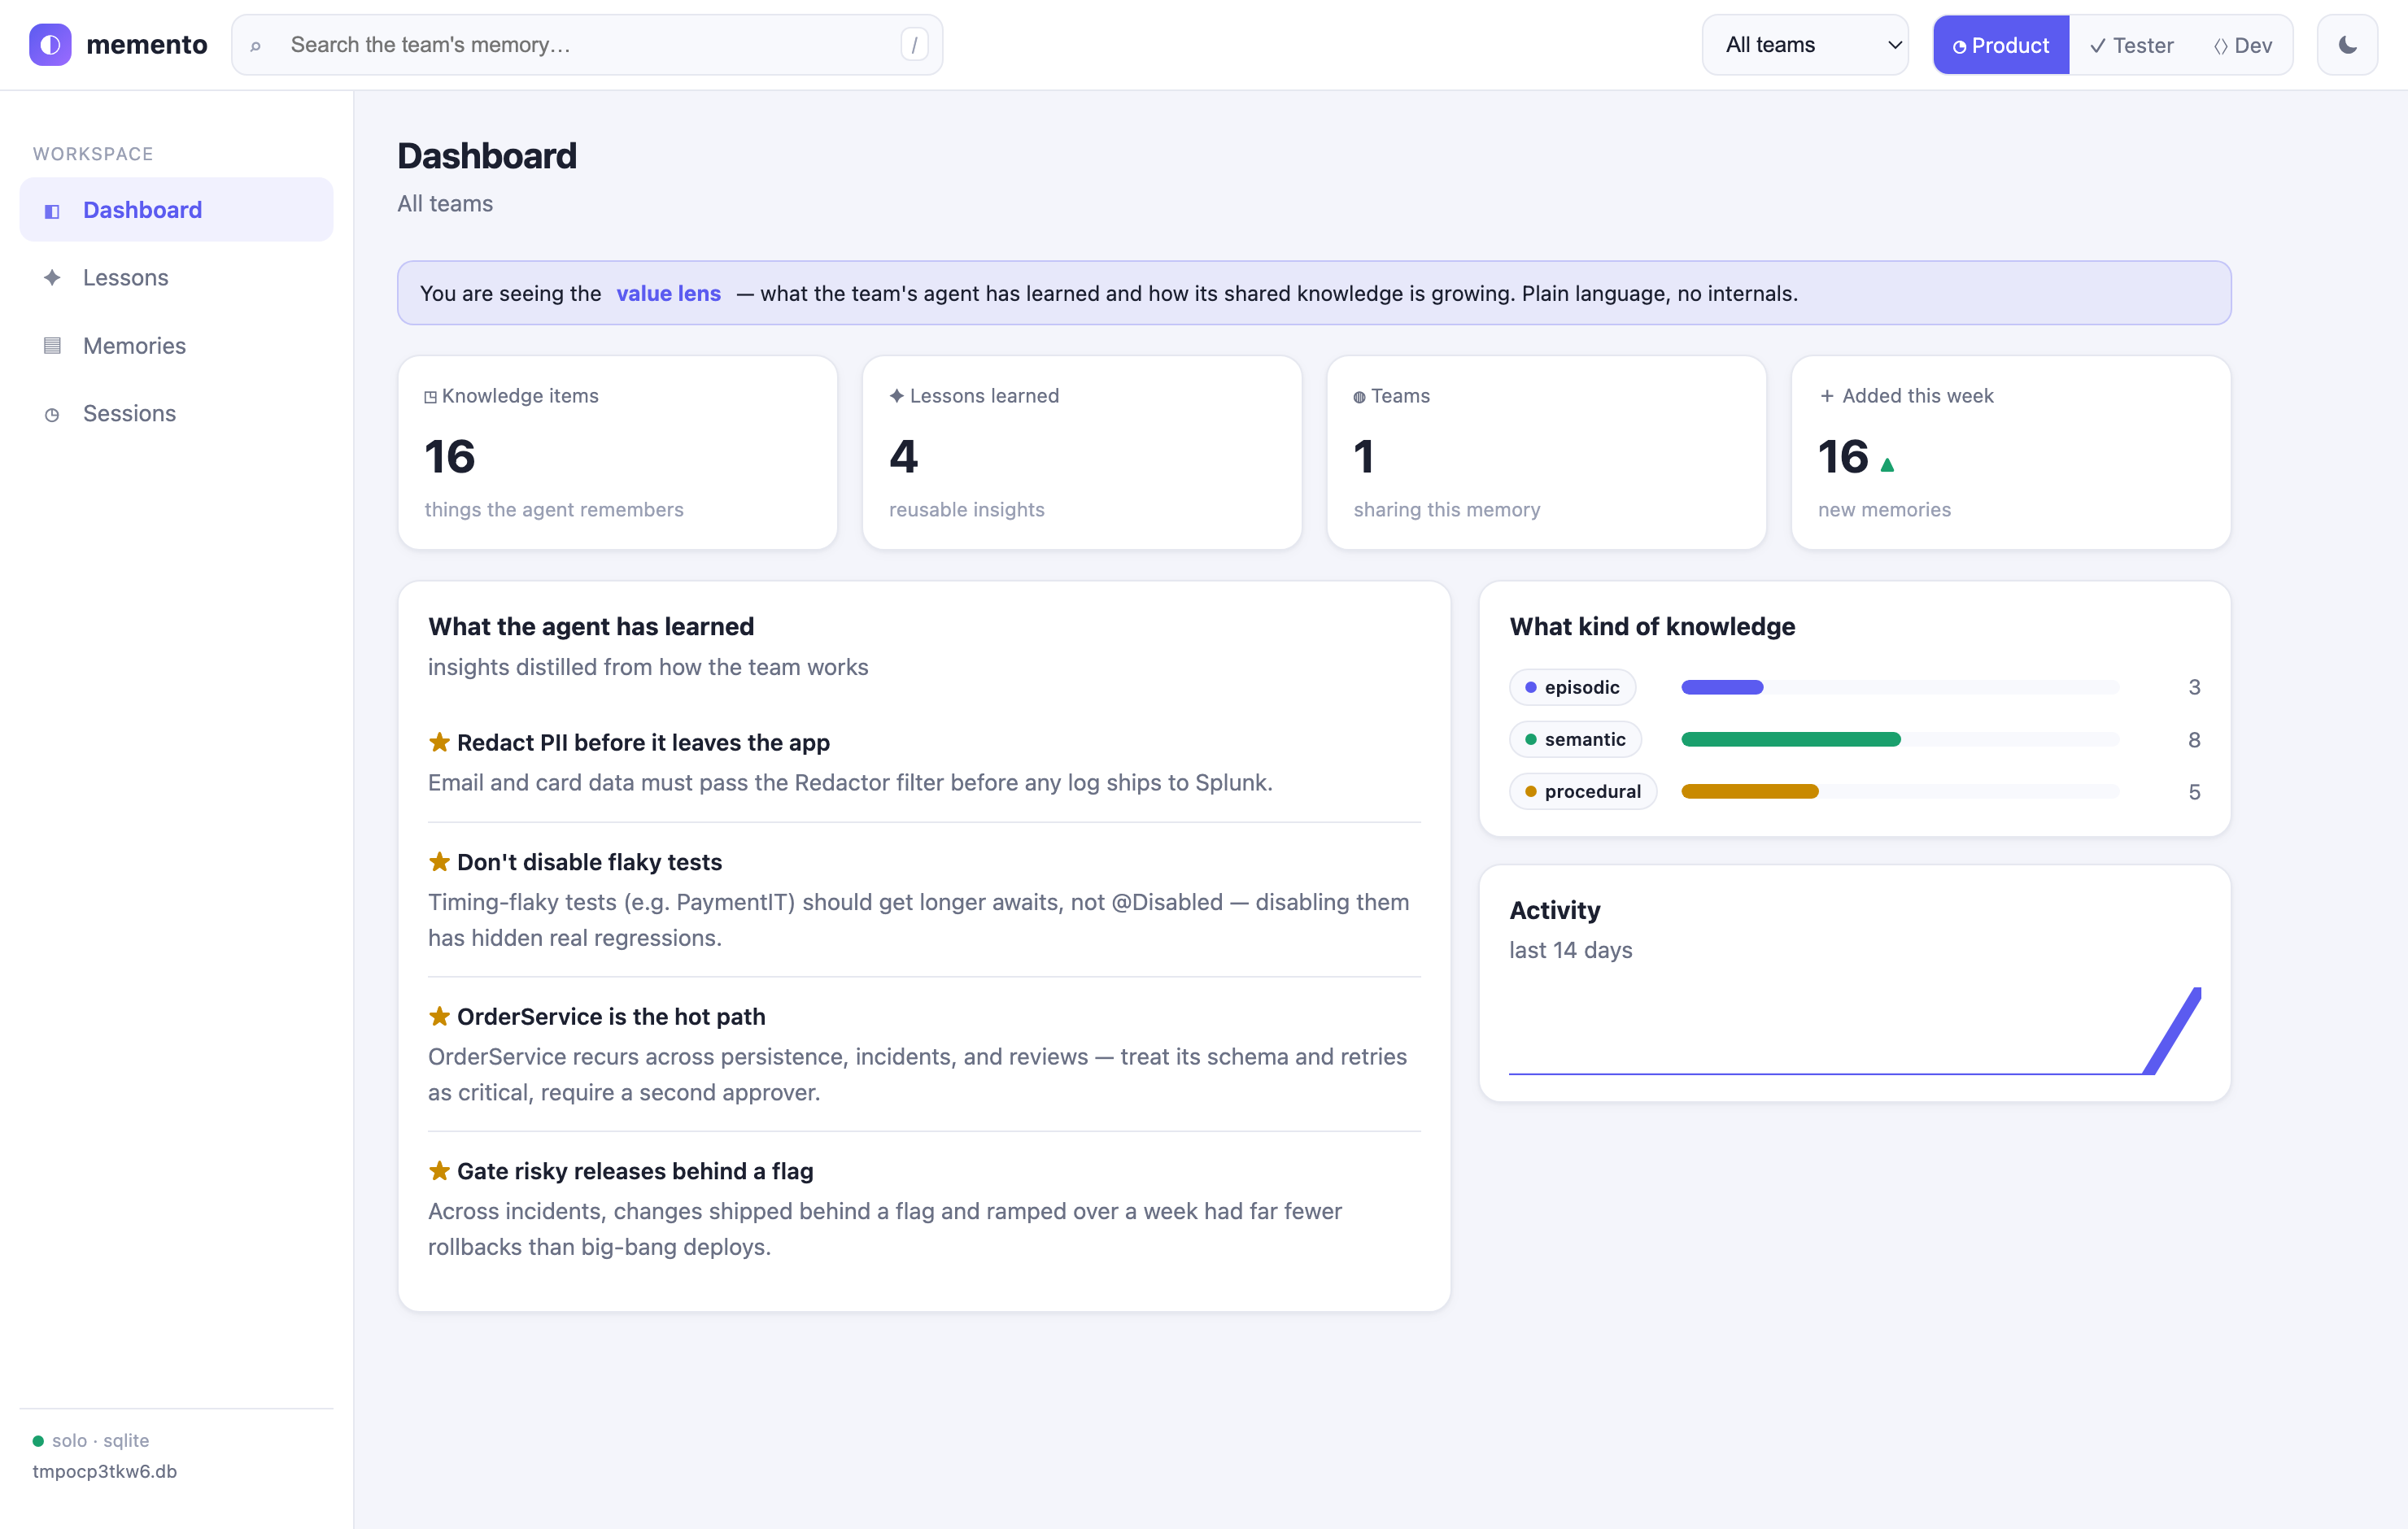This screenshot has height=1529, width=2408.
Task: Click the What kind of knowledge heading
Action: (x=1652, y=627)
